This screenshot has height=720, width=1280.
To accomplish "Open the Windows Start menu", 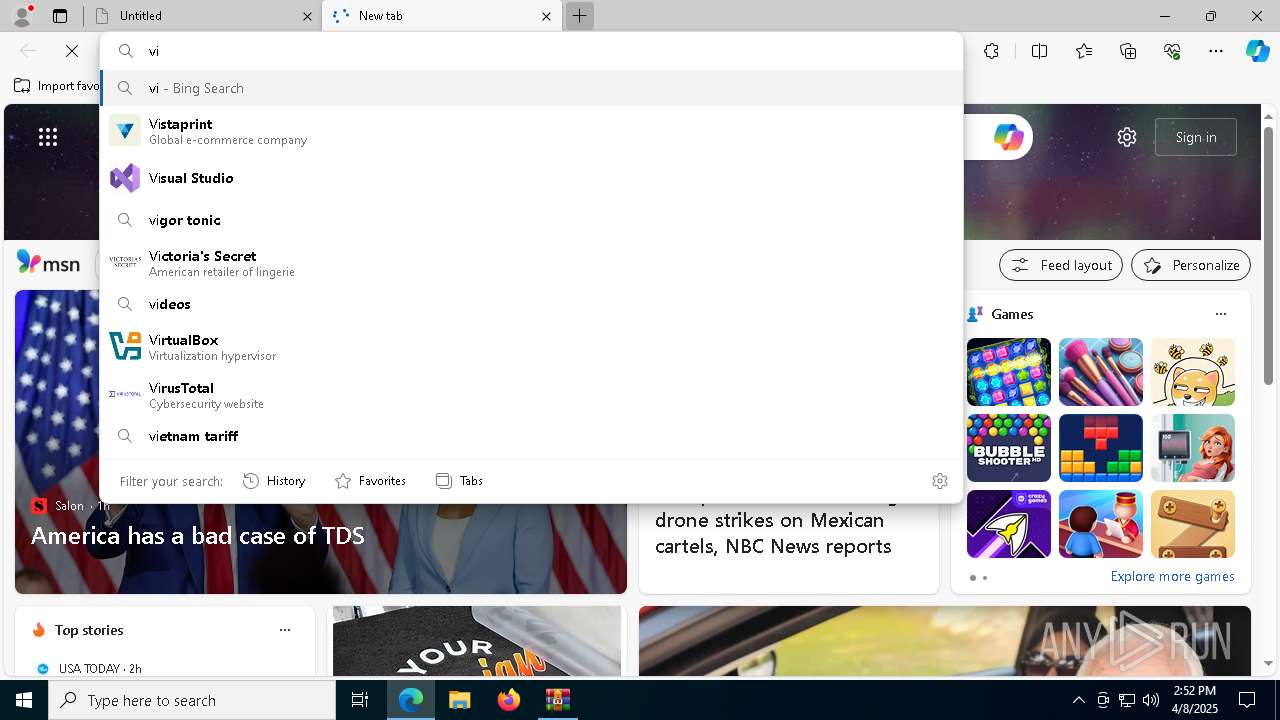I will coord(24,700).
